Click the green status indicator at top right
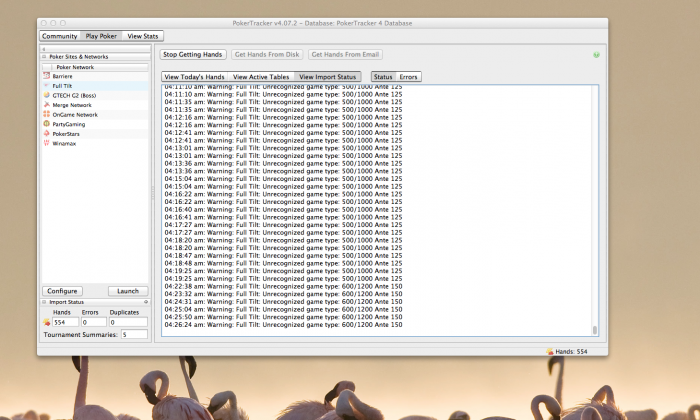This screenshot has width=700, height=420. point(596,55)
